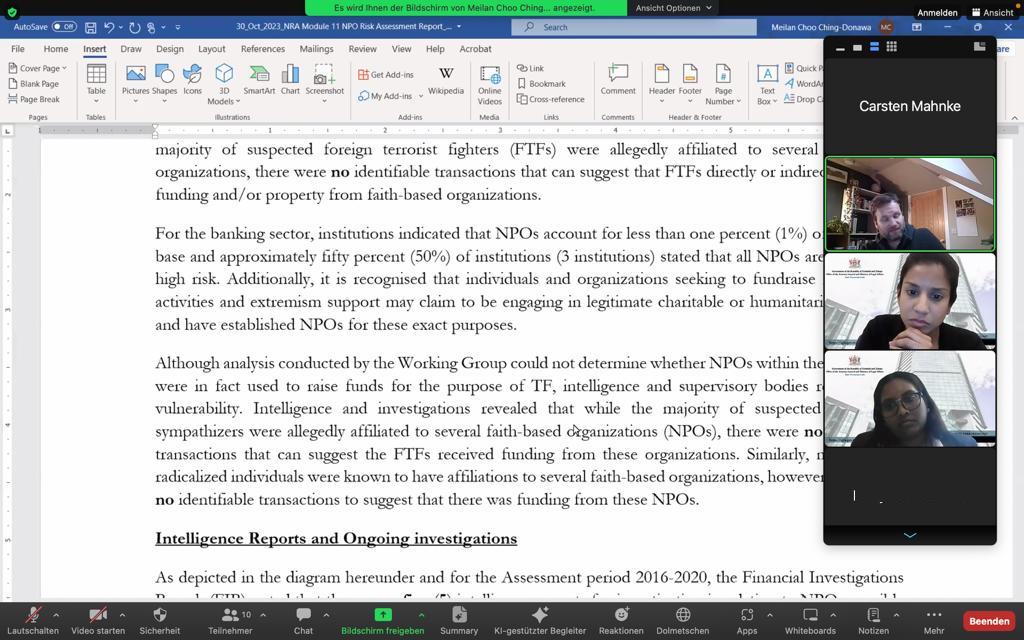The image size is (1024, 640).
Task: Open the Footer dropdown
Action: (690, 84)
